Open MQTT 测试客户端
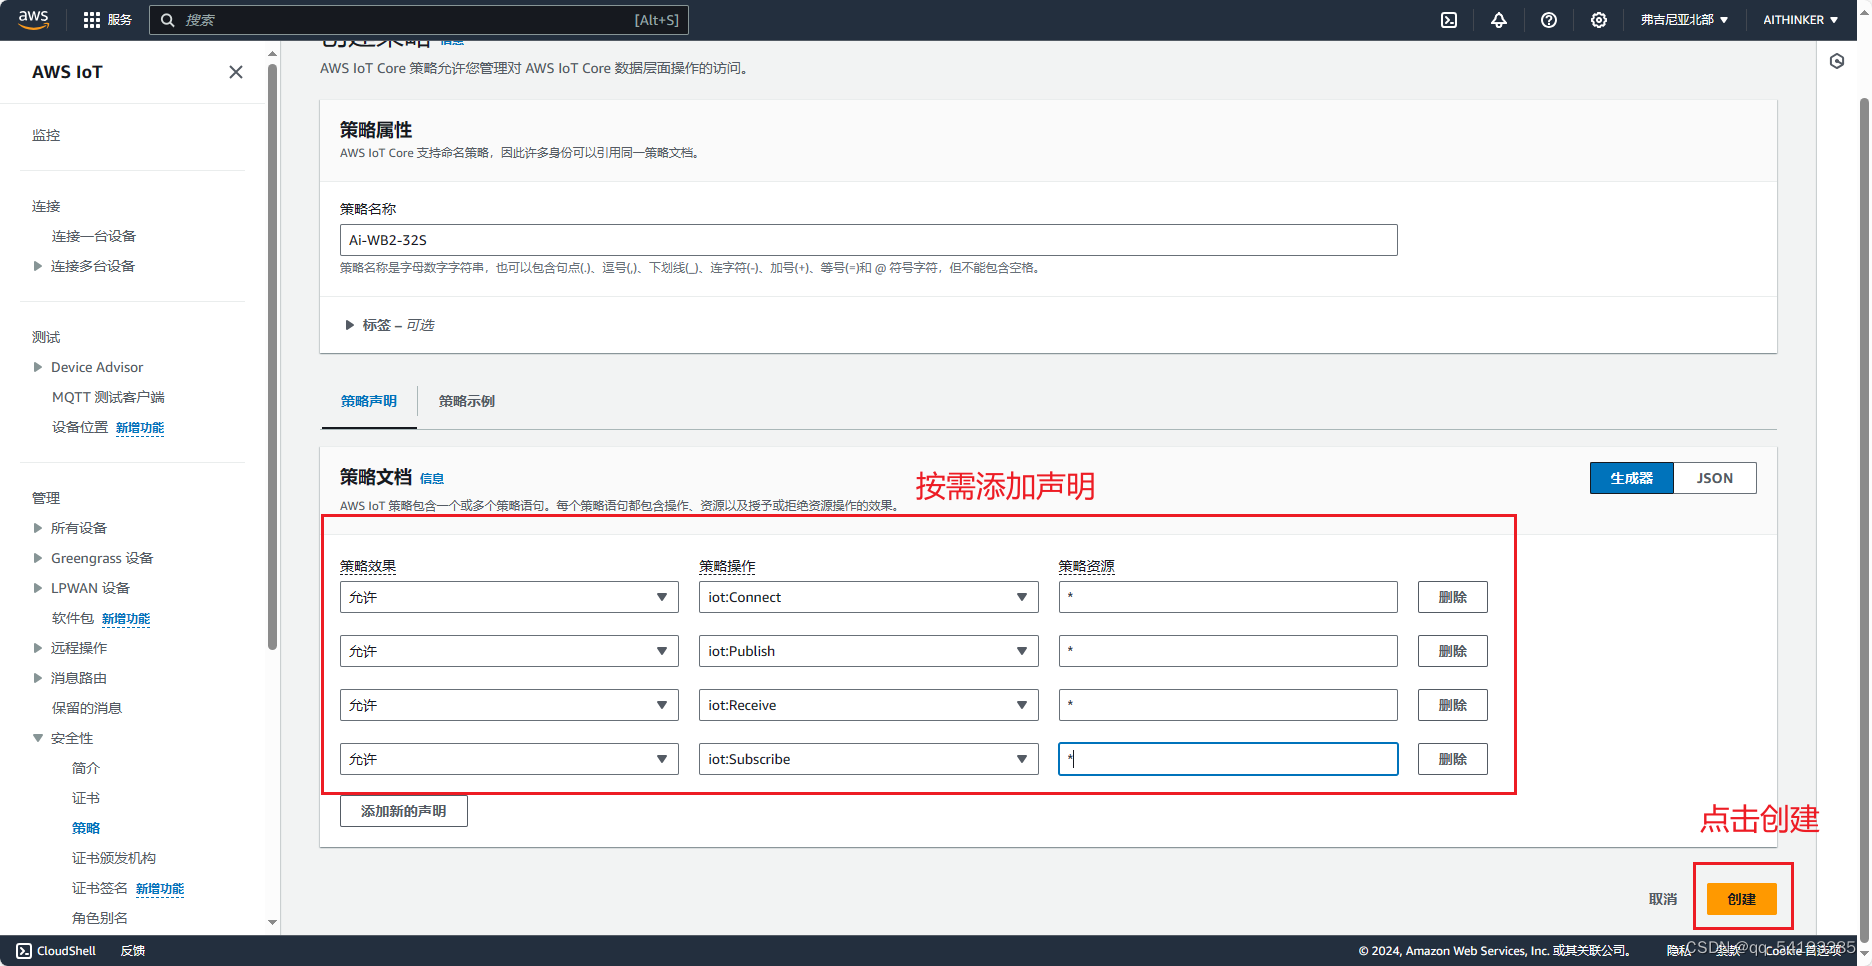 (108, 397)
